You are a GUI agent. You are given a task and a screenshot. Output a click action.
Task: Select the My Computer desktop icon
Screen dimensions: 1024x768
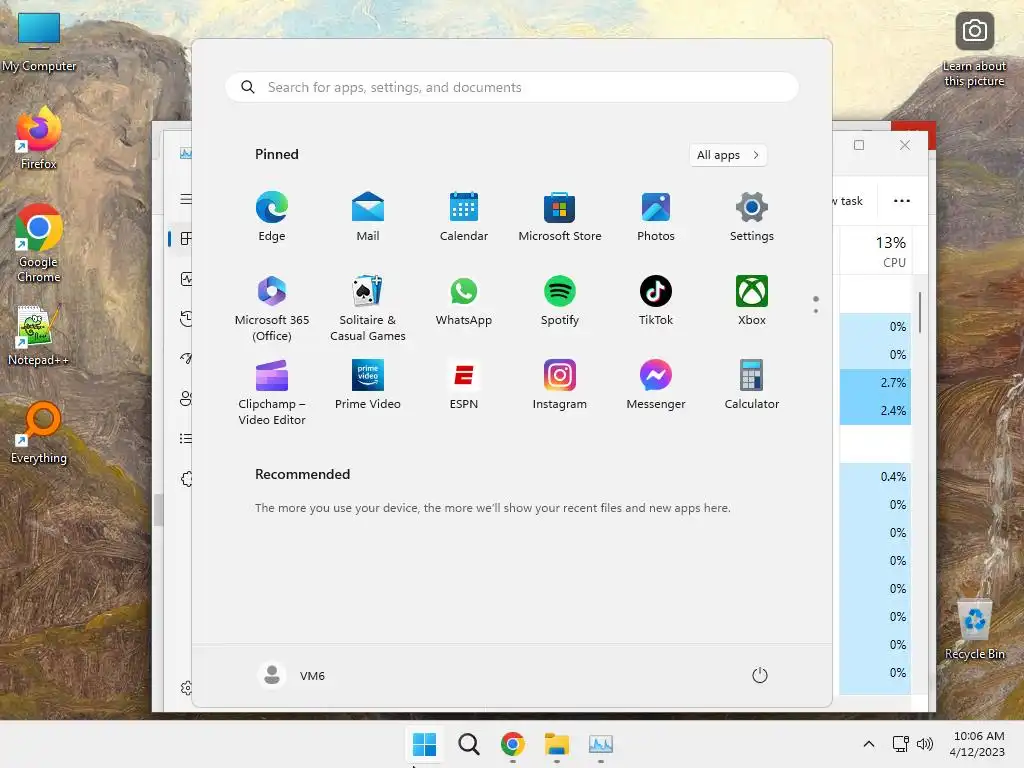coord(39,42)
